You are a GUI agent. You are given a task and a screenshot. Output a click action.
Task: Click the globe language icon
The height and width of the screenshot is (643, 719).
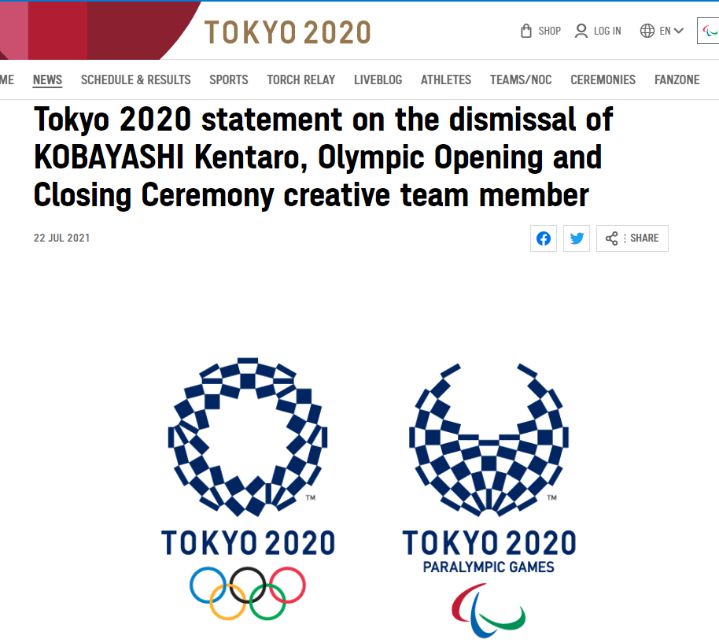tap(647, 31)
